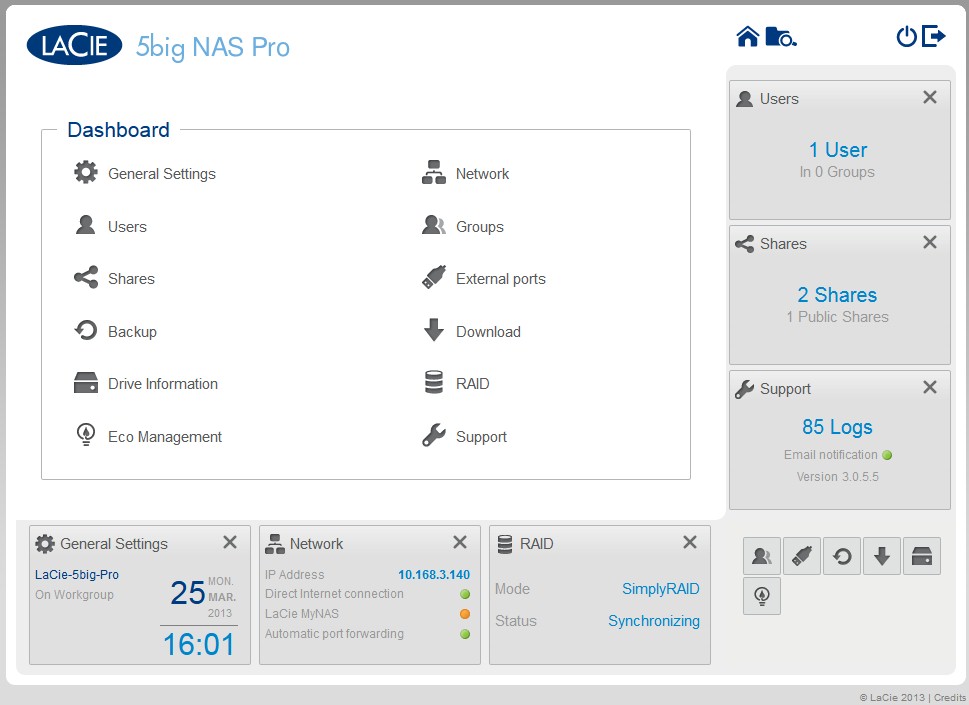Open Eco Management via the lightbulb shortcut icon

point(761,596)
